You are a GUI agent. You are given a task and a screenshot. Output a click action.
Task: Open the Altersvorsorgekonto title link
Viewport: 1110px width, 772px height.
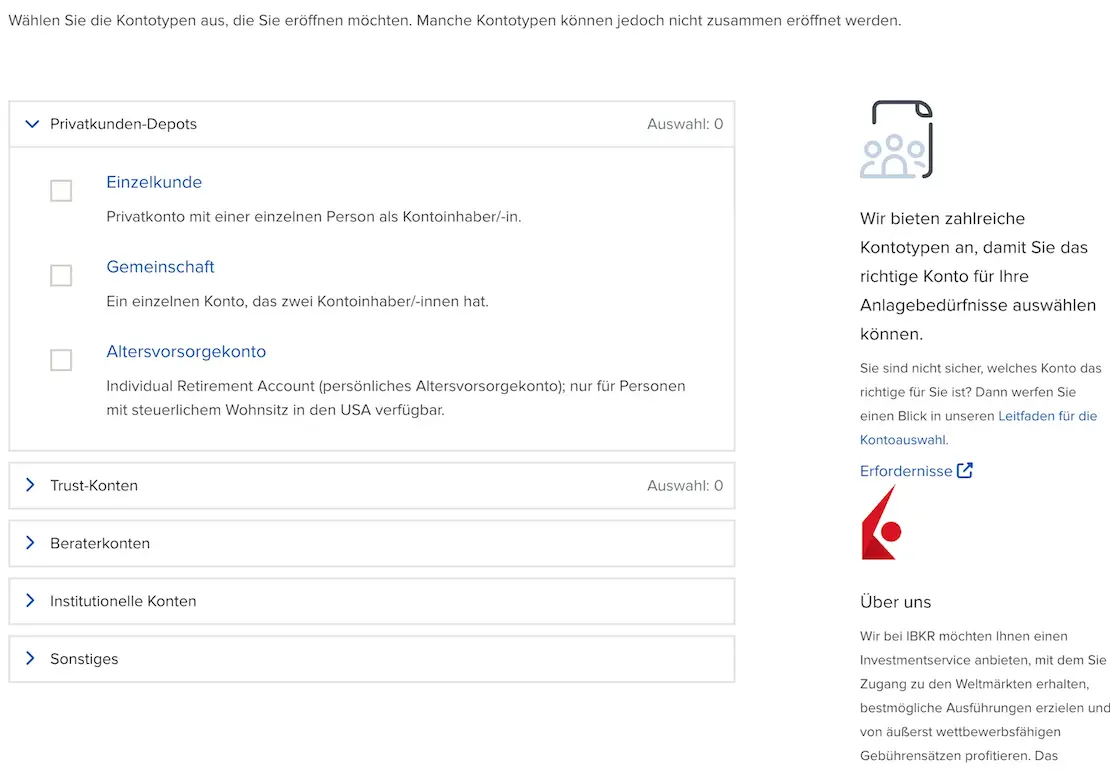pos(186,352)
